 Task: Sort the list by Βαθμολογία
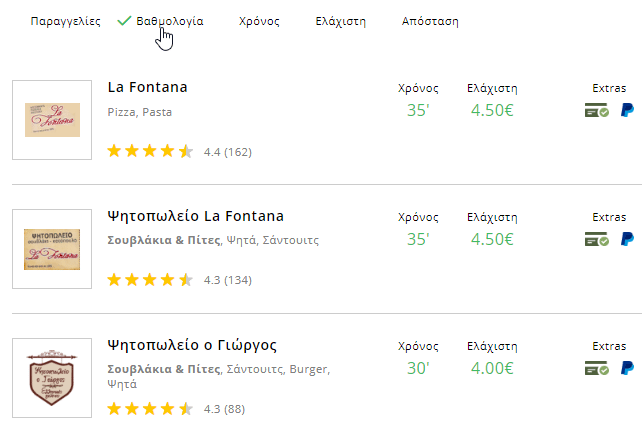(x=170, y=21)
